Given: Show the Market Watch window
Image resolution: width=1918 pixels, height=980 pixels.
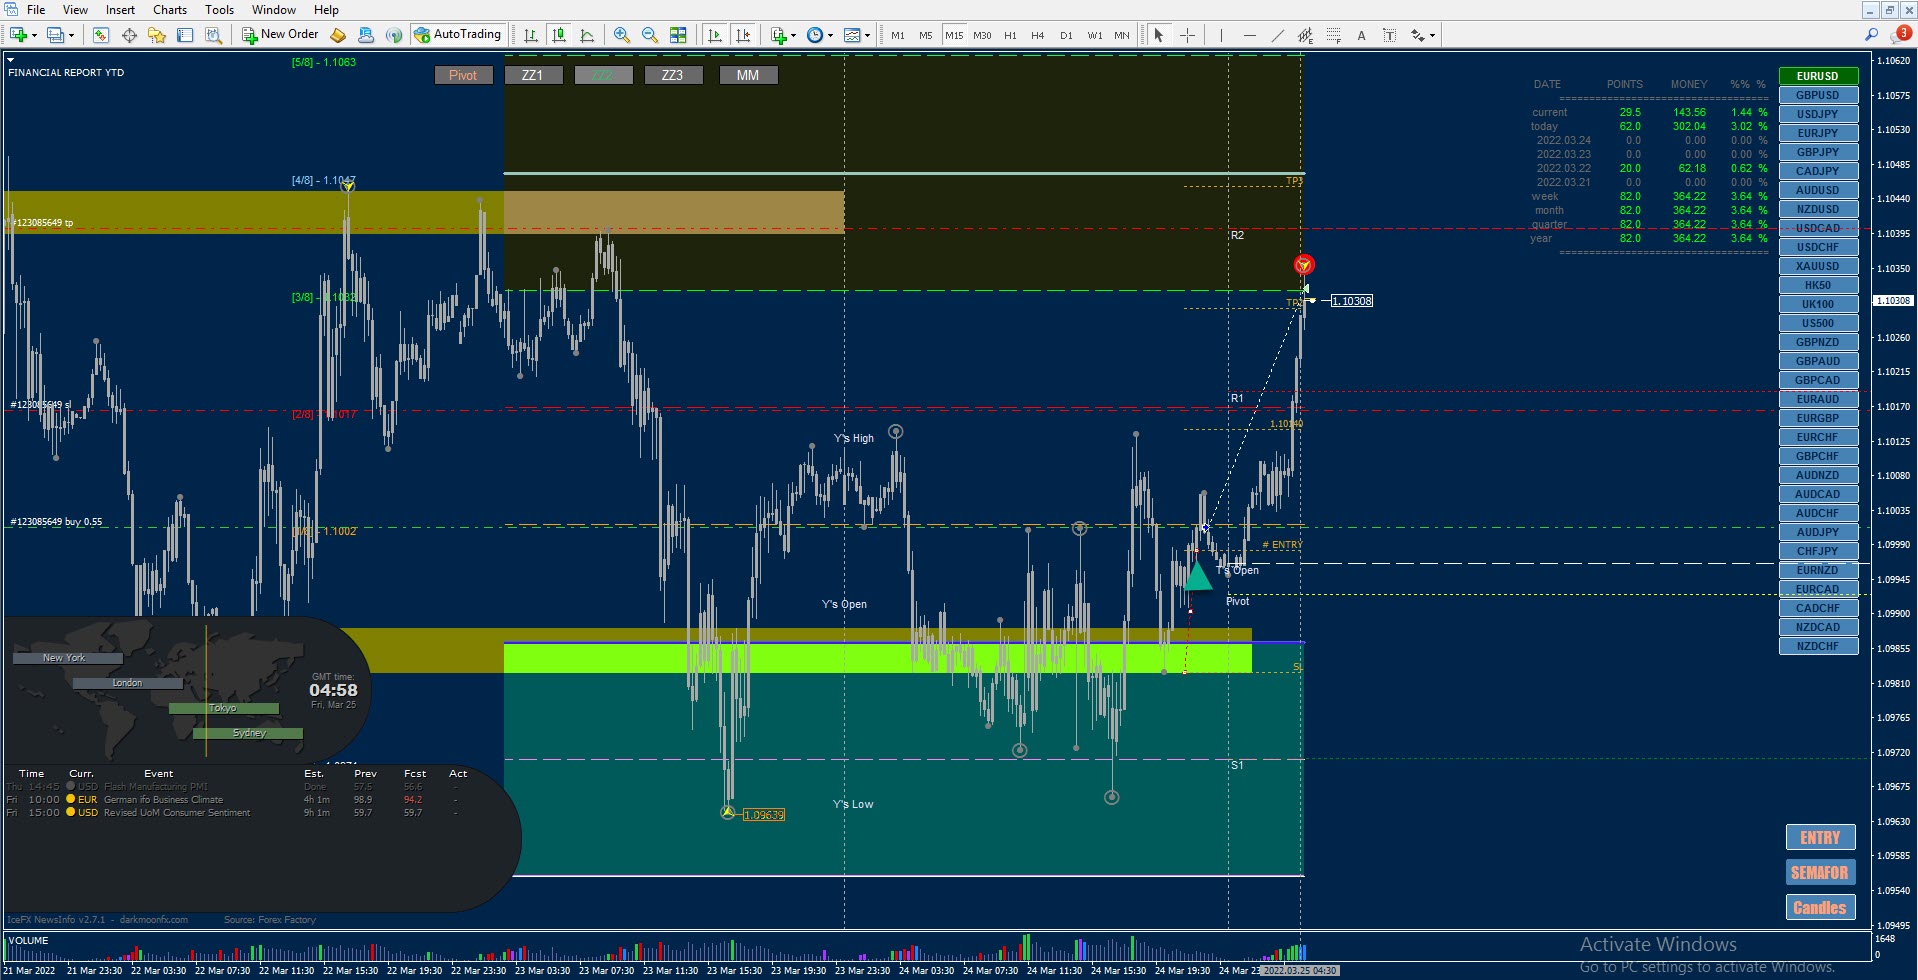Looking at the screenshot, I should click(101, 35).
